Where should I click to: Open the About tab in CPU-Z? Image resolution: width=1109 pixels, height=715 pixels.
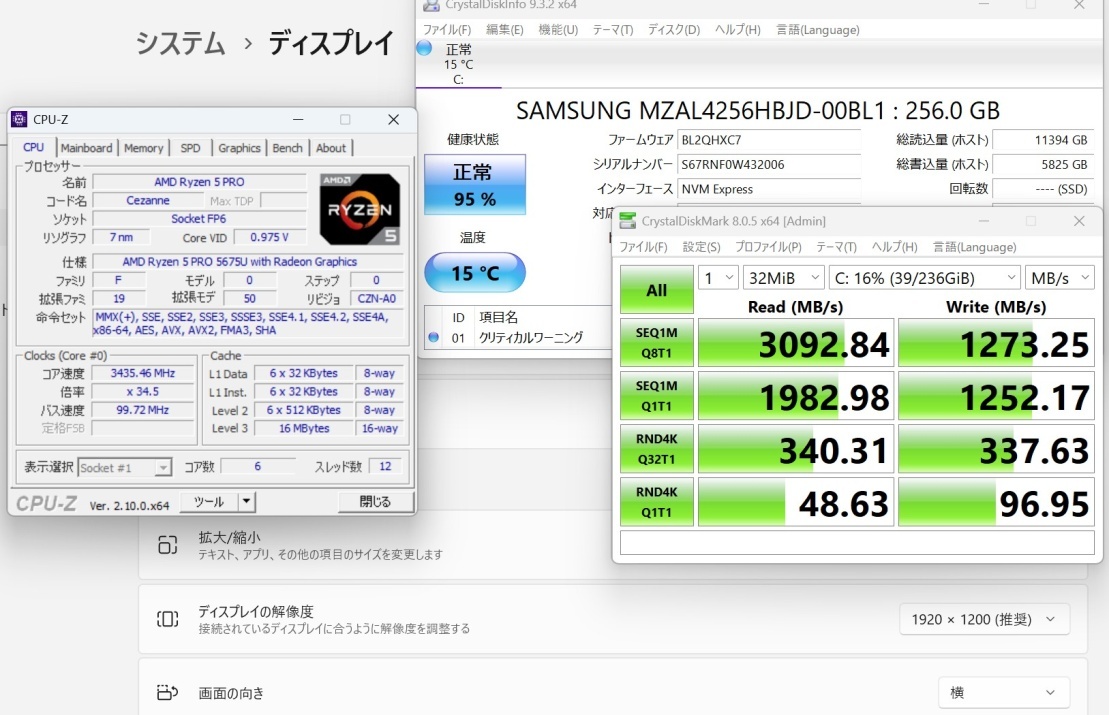click(331, 148)
